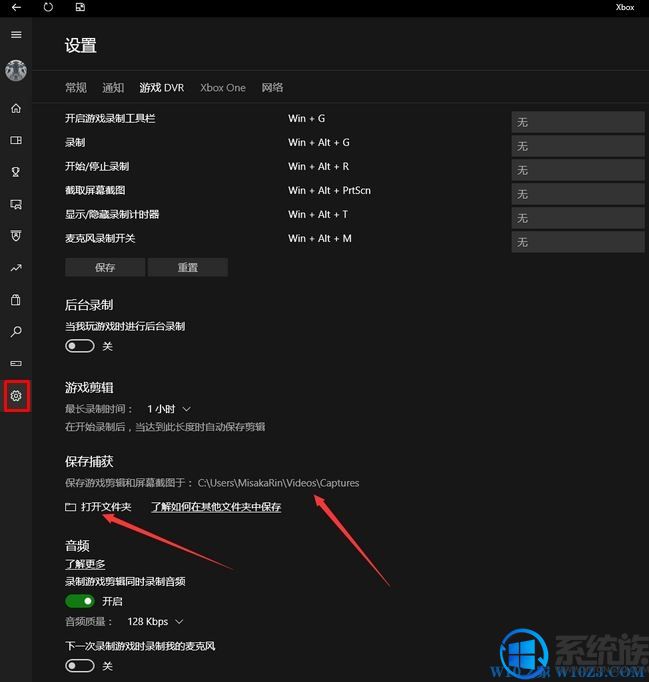The height and width of the screenshot is (682, 649).
Task: Open the 了解更多 link under 音频
Action: (85, 564)
